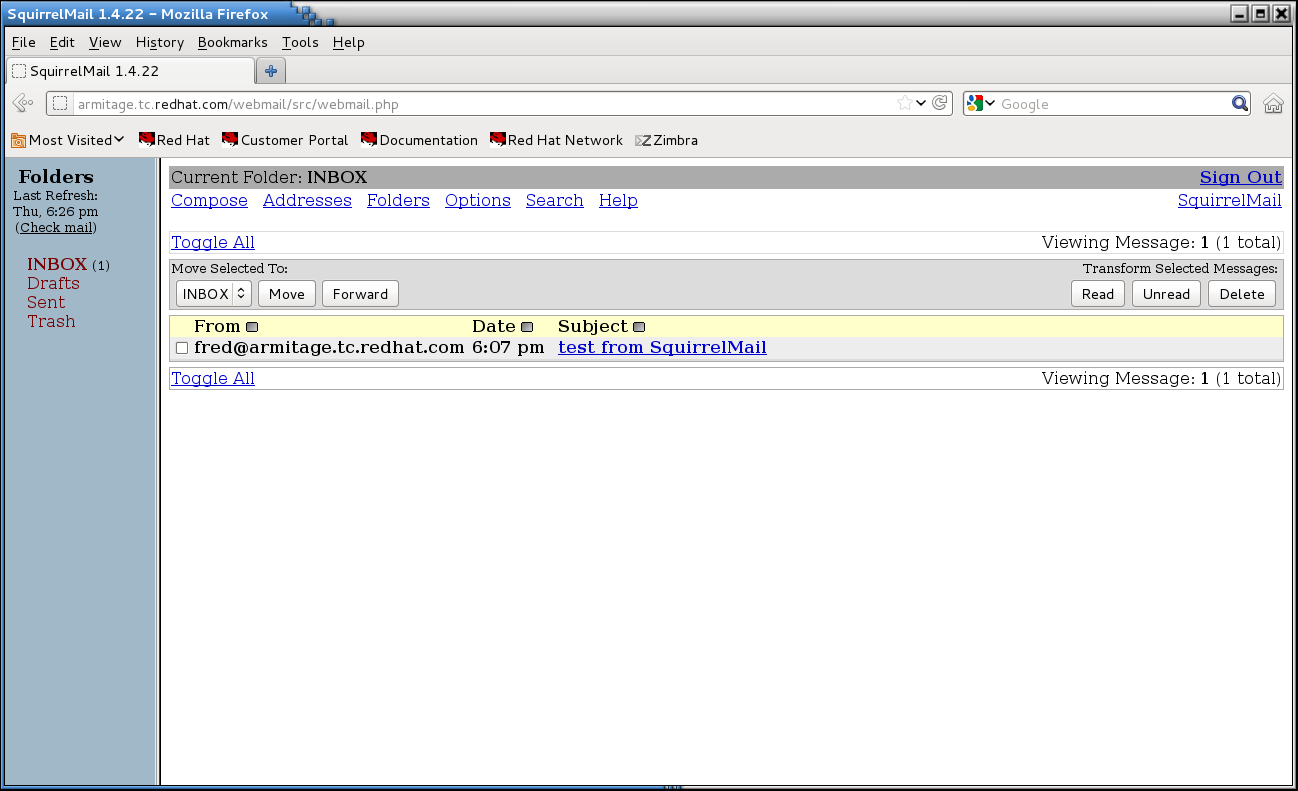Open the Addresses link

point(307,200)
